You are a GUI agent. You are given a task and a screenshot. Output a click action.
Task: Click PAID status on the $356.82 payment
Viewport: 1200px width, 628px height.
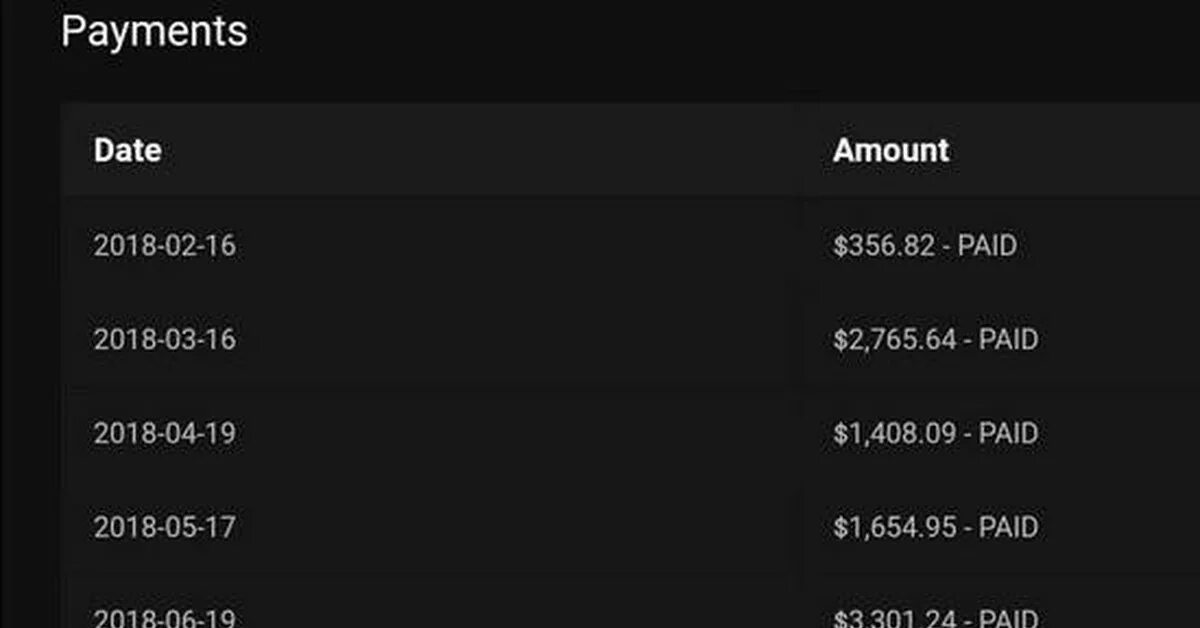(987, 246)
